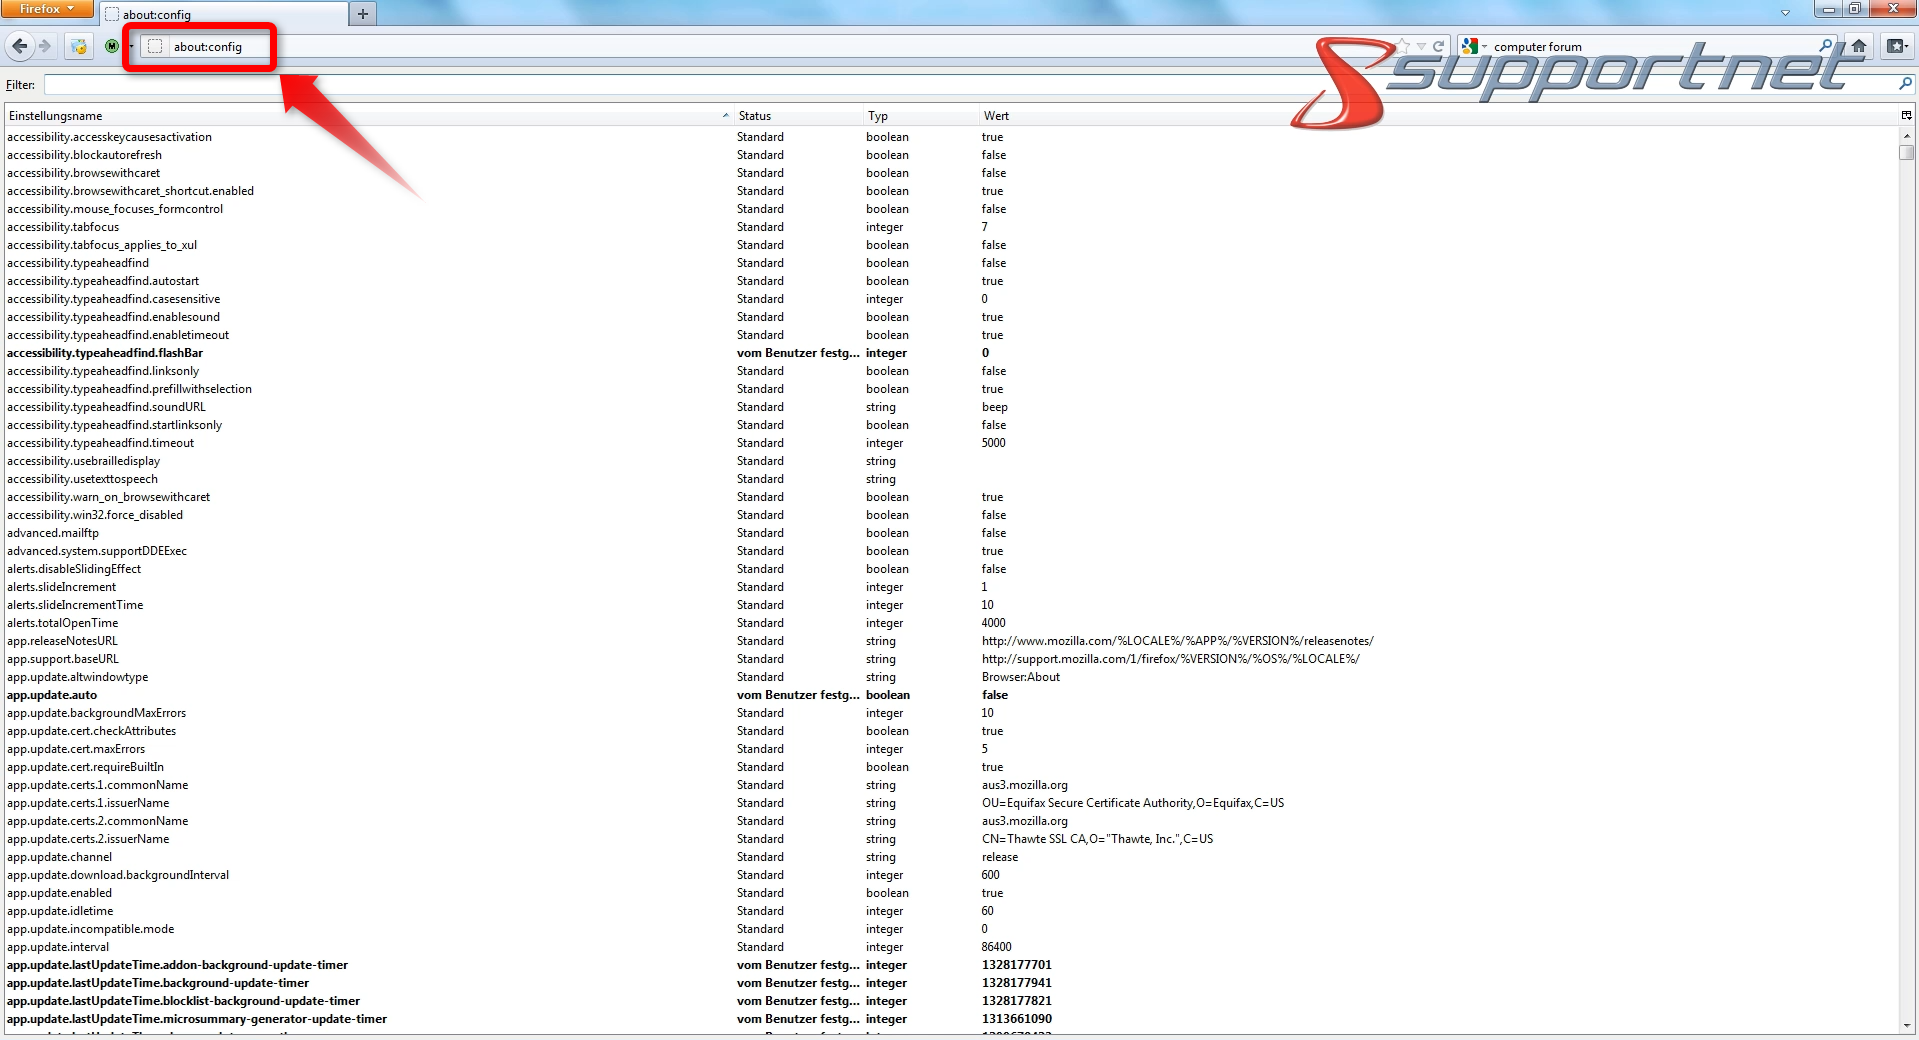Image resolution: width=1919 pixels, height=1040 pixels.
Task: Open the list-all-tabs dropdown near window controls
Action: tap(1785, 14)
